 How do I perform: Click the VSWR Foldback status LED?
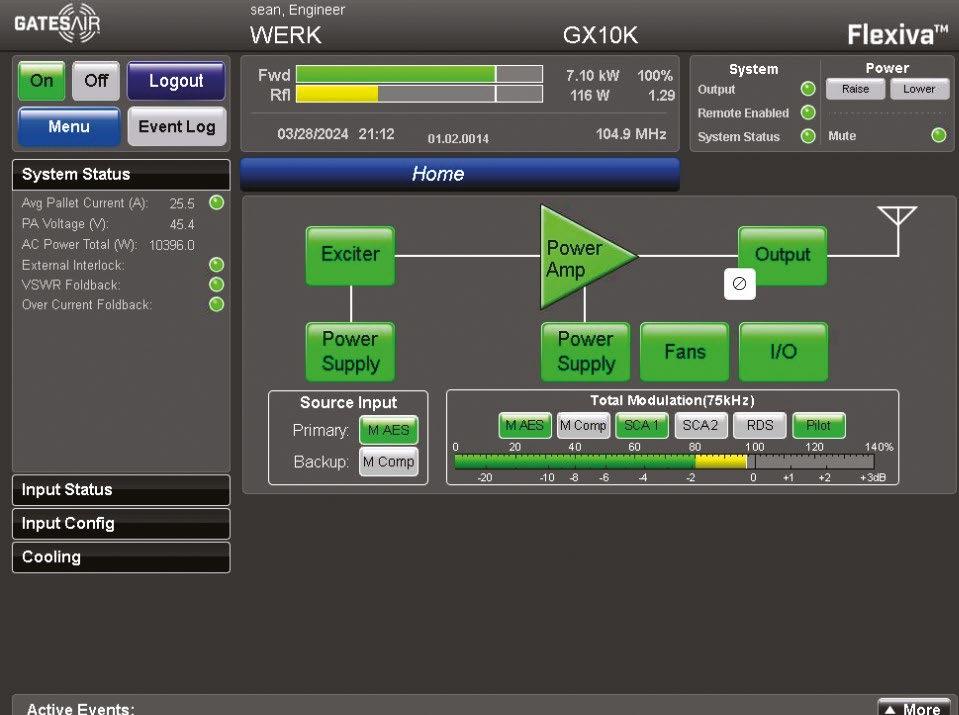[217, 284]
